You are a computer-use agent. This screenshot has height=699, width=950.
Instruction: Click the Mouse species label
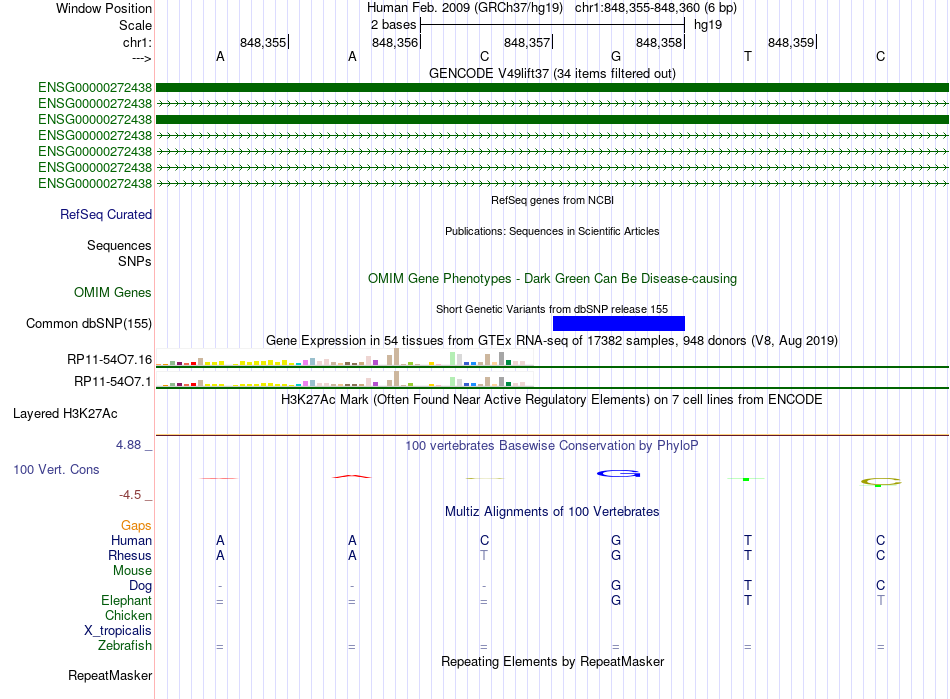click(x=132, y=571)
